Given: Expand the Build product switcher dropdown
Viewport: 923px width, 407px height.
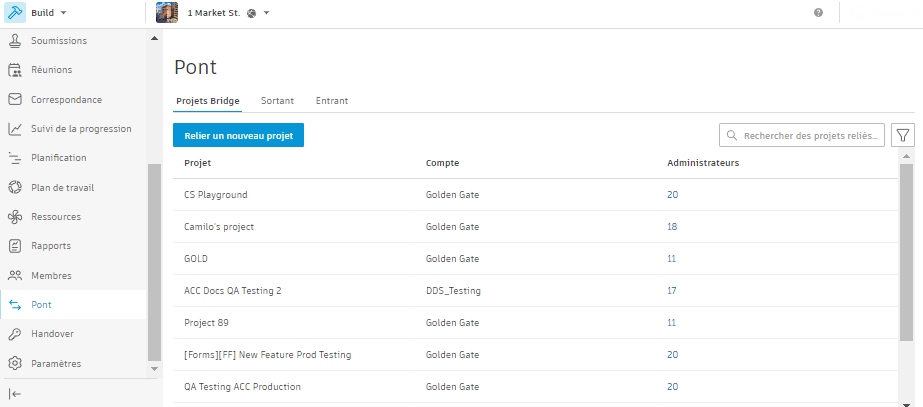Looking at the screenshot, I should coord(63,13).
